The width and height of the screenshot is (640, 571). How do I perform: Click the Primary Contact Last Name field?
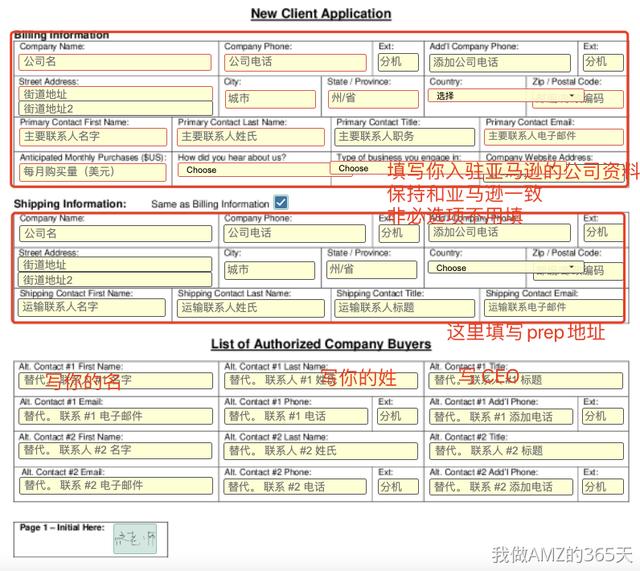[251, 137]
